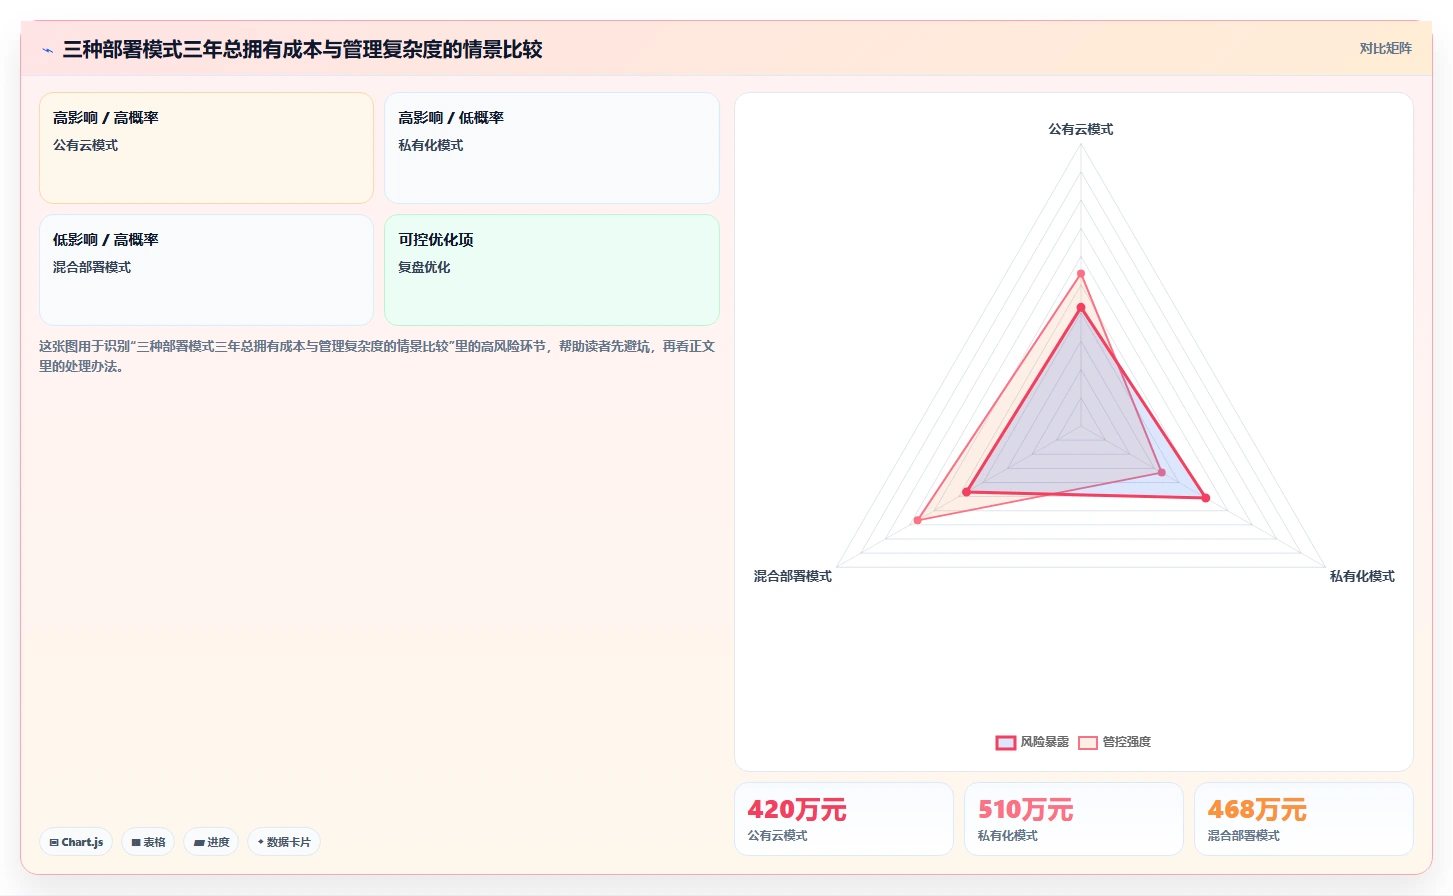Select the 高影响 / 低概率 card

click(x=552, y=148)
